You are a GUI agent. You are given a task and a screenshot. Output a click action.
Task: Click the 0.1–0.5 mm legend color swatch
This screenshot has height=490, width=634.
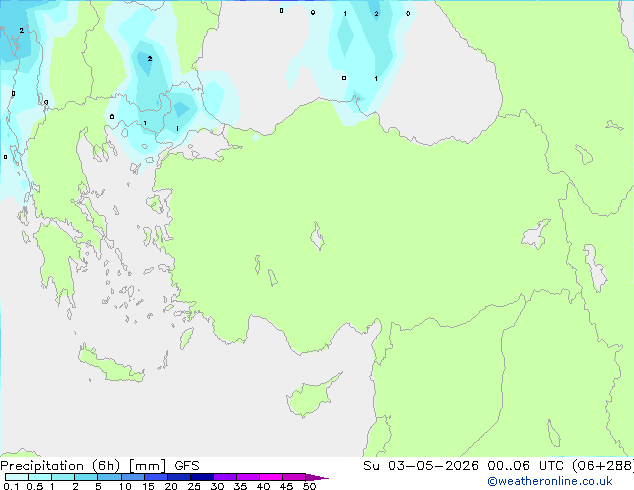coord(17,477)
